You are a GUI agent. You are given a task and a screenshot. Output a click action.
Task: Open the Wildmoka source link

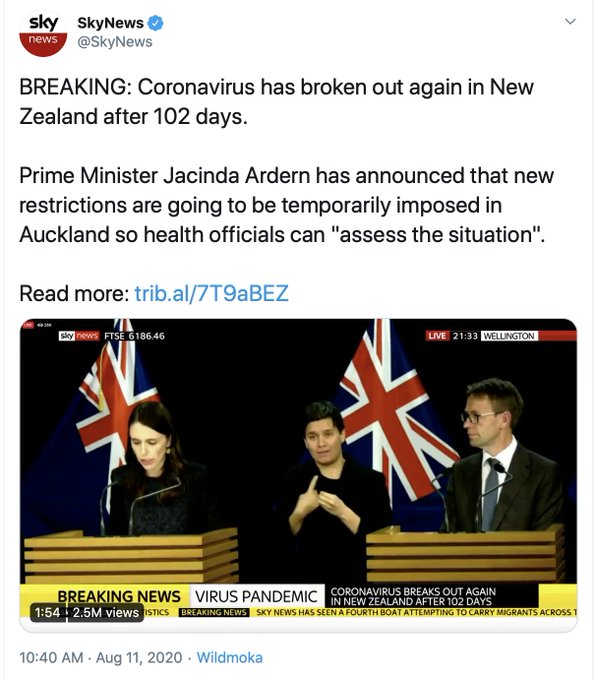(230, 657)
